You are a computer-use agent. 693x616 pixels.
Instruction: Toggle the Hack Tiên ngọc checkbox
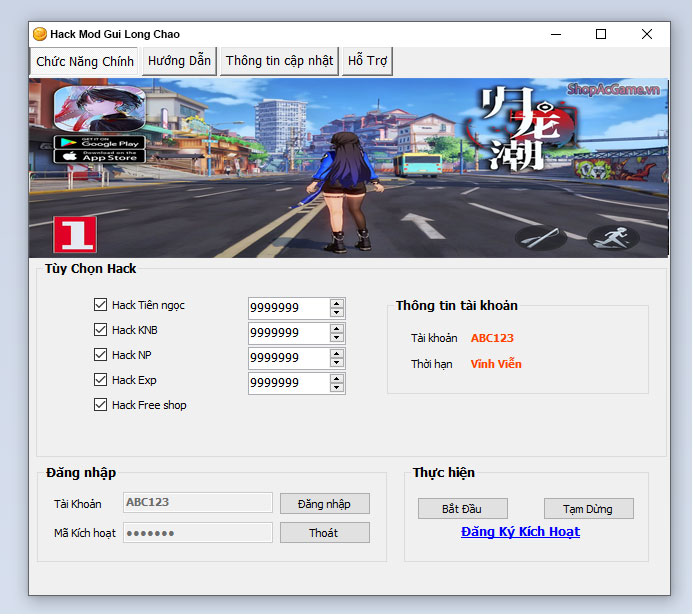coord(100,304)
